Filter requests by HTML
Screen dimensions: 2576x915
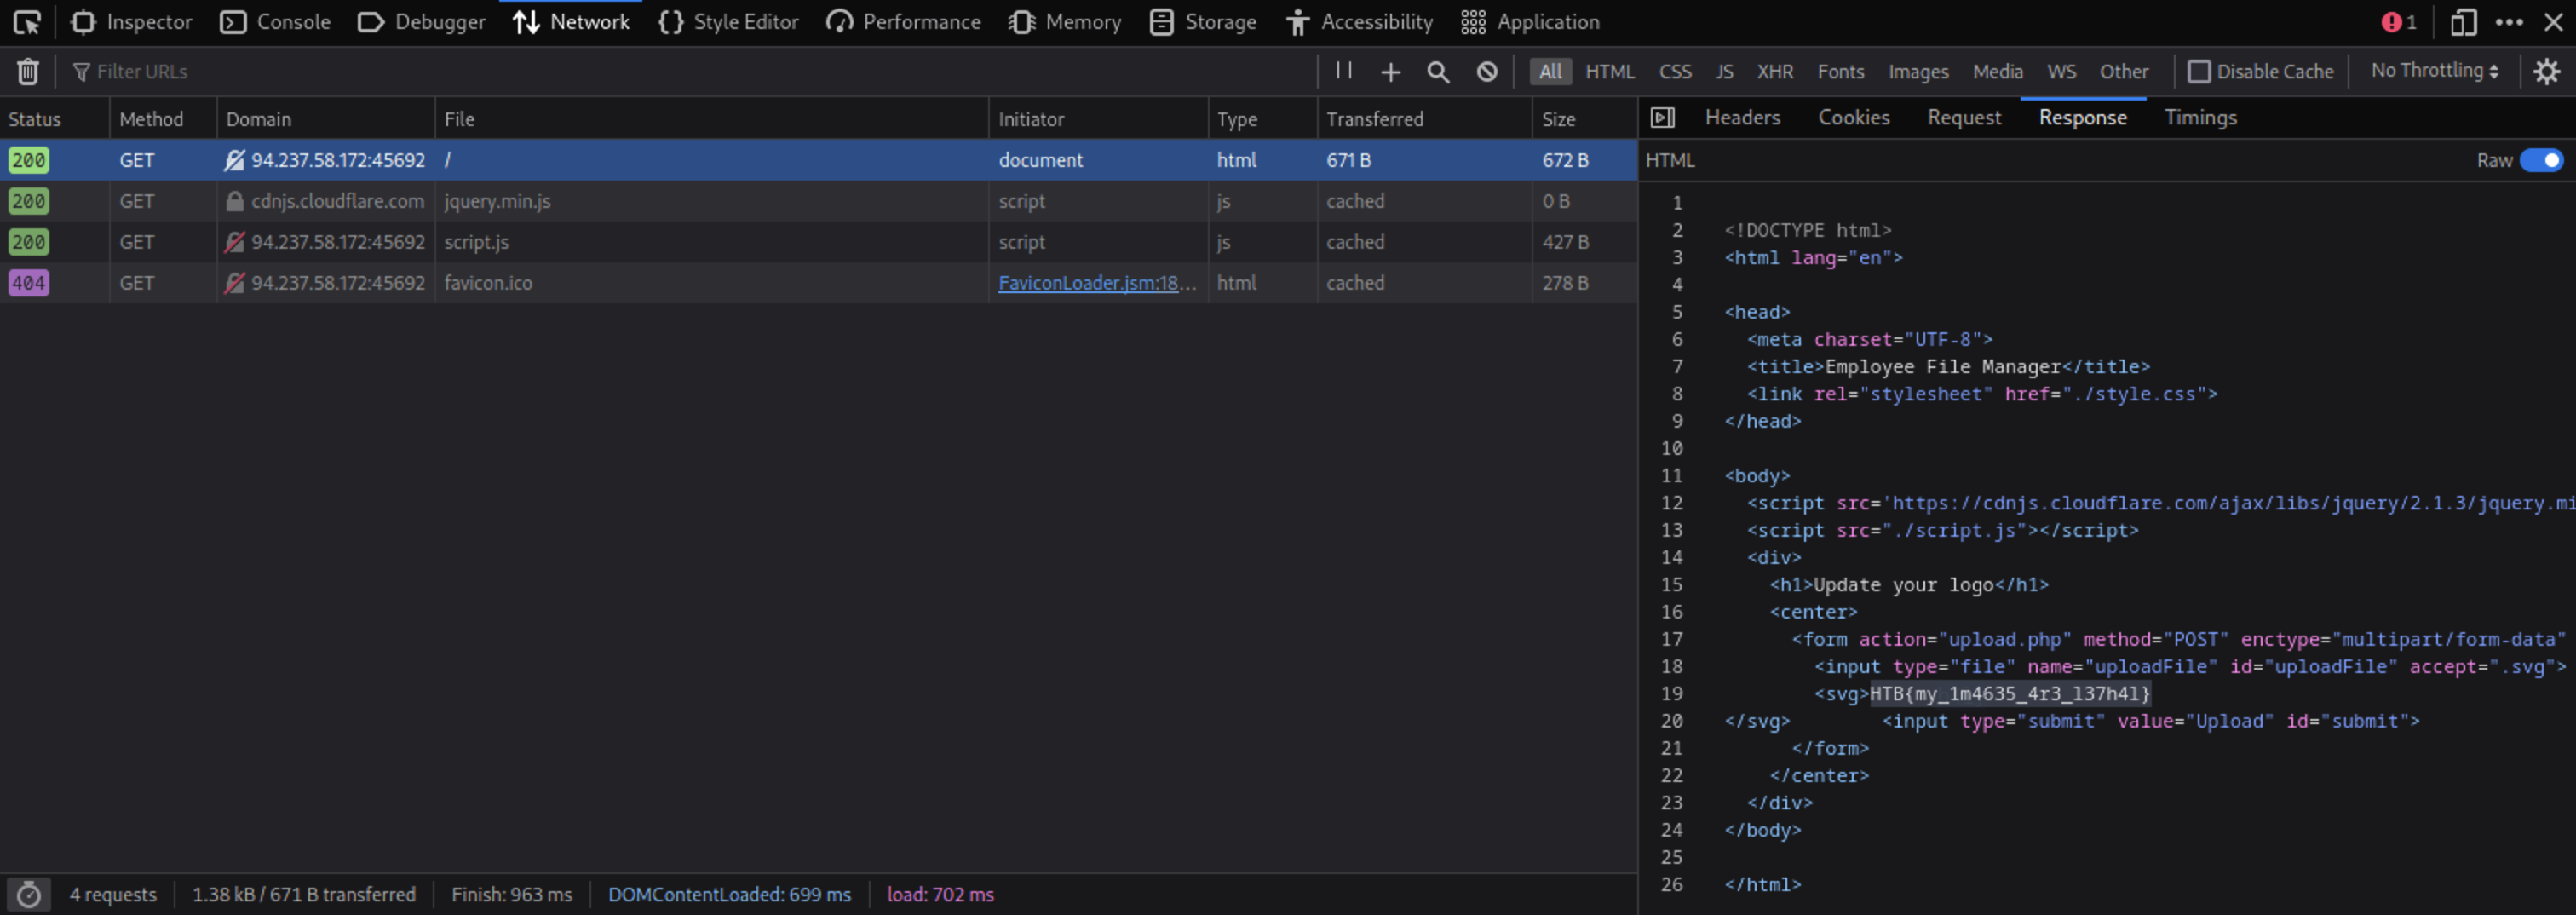coord(1609,71)
